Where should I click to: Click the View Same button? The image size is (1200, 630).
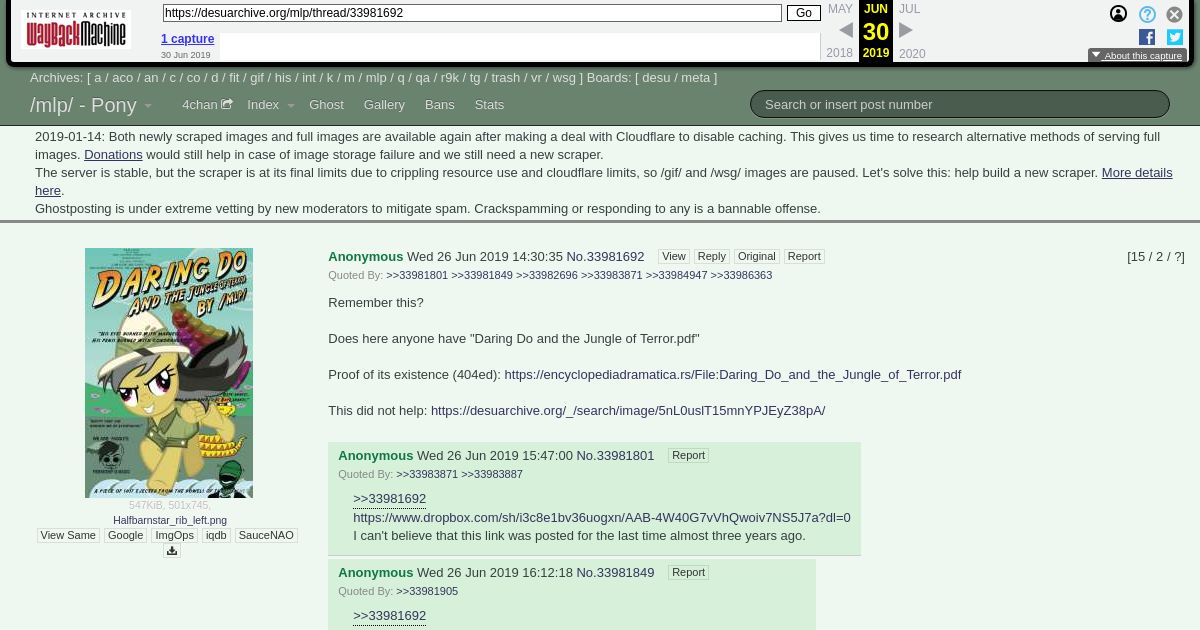(x=68, y=535)
